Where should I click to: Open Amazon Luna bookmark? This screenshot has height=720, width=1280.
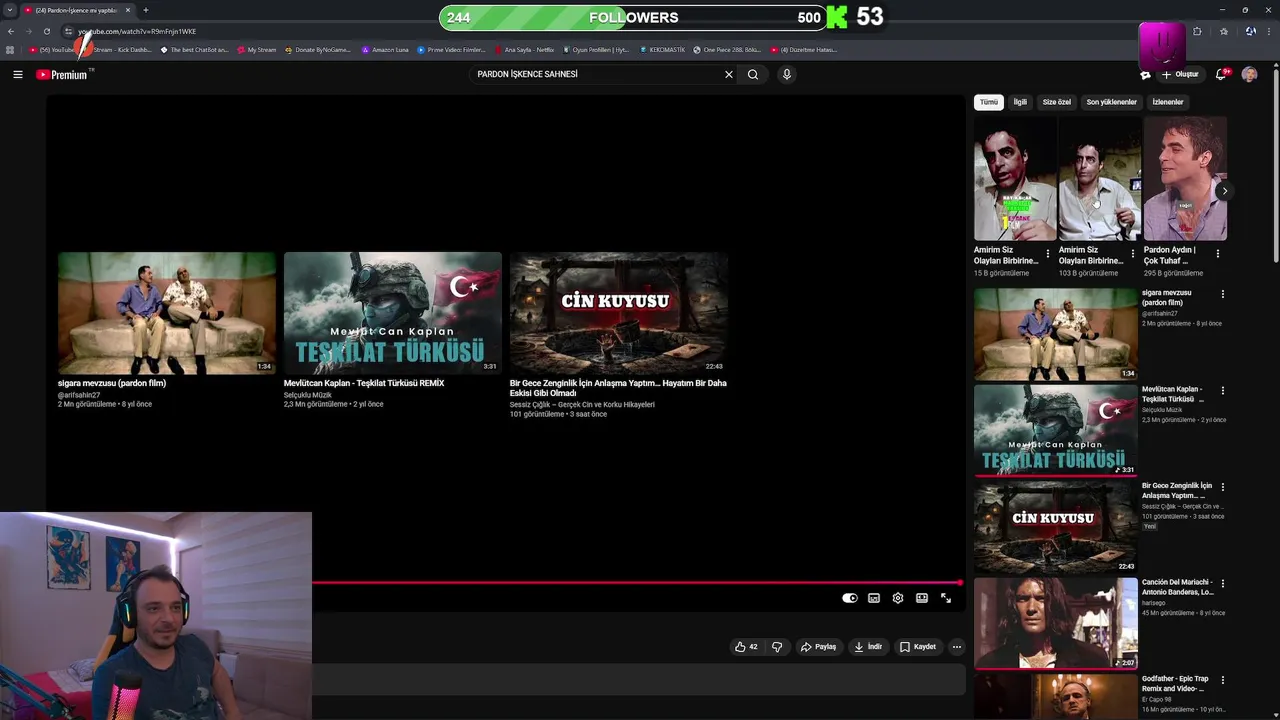(x=385, y=49)
